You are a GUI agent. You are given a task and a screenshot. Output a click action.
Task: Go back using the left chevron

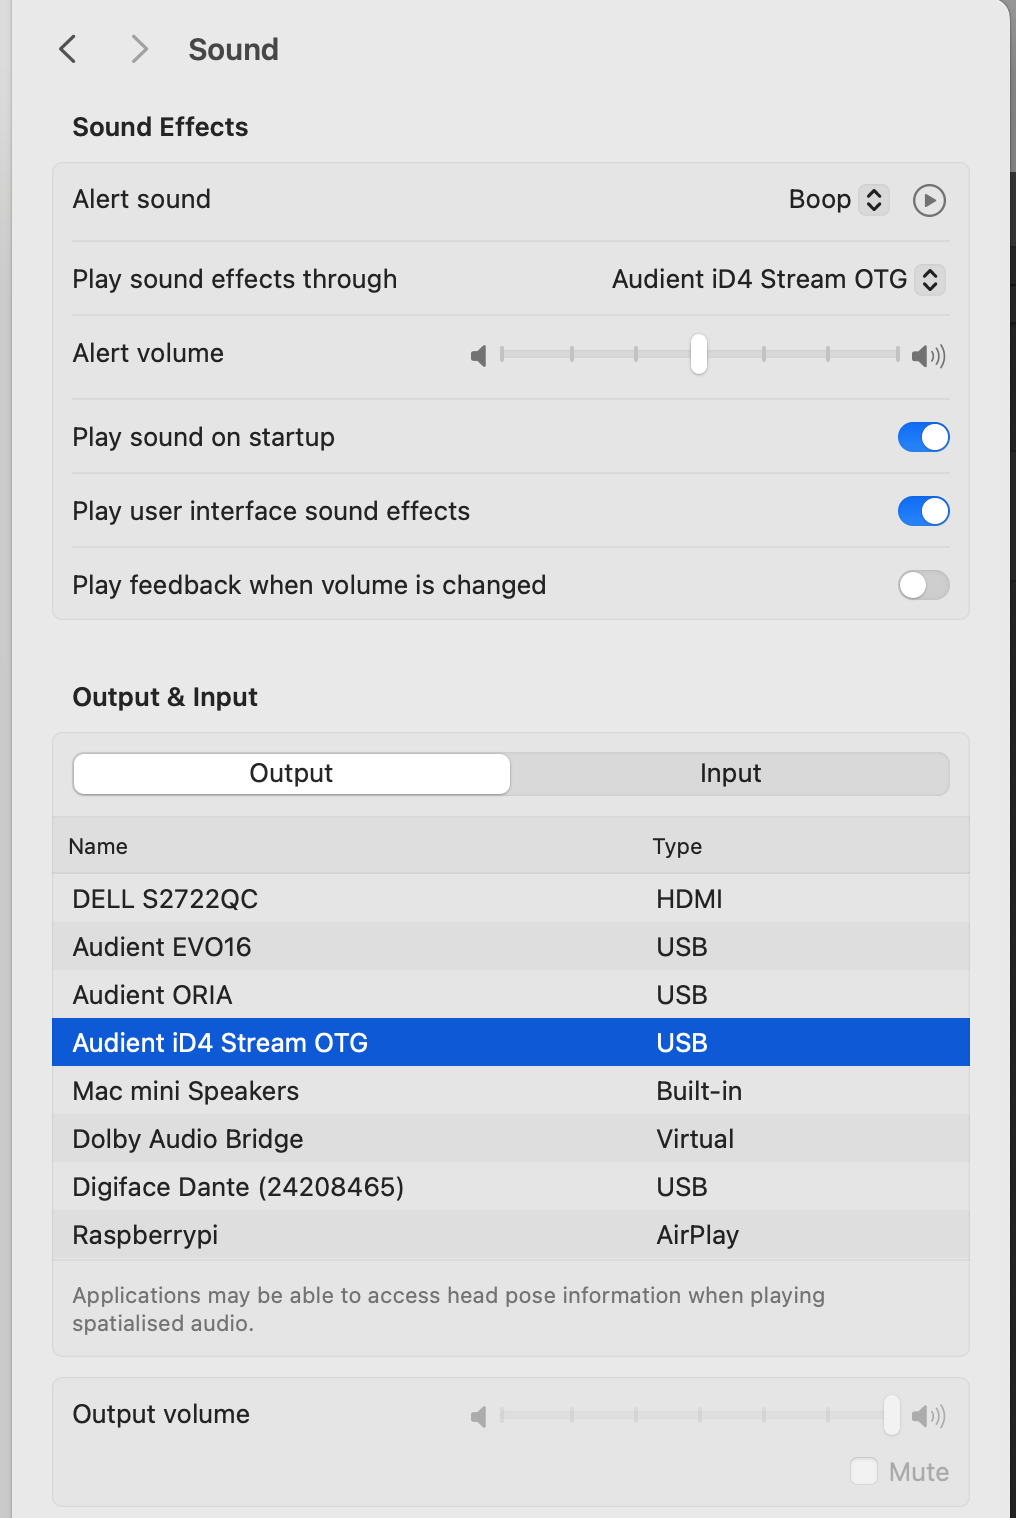68,49
